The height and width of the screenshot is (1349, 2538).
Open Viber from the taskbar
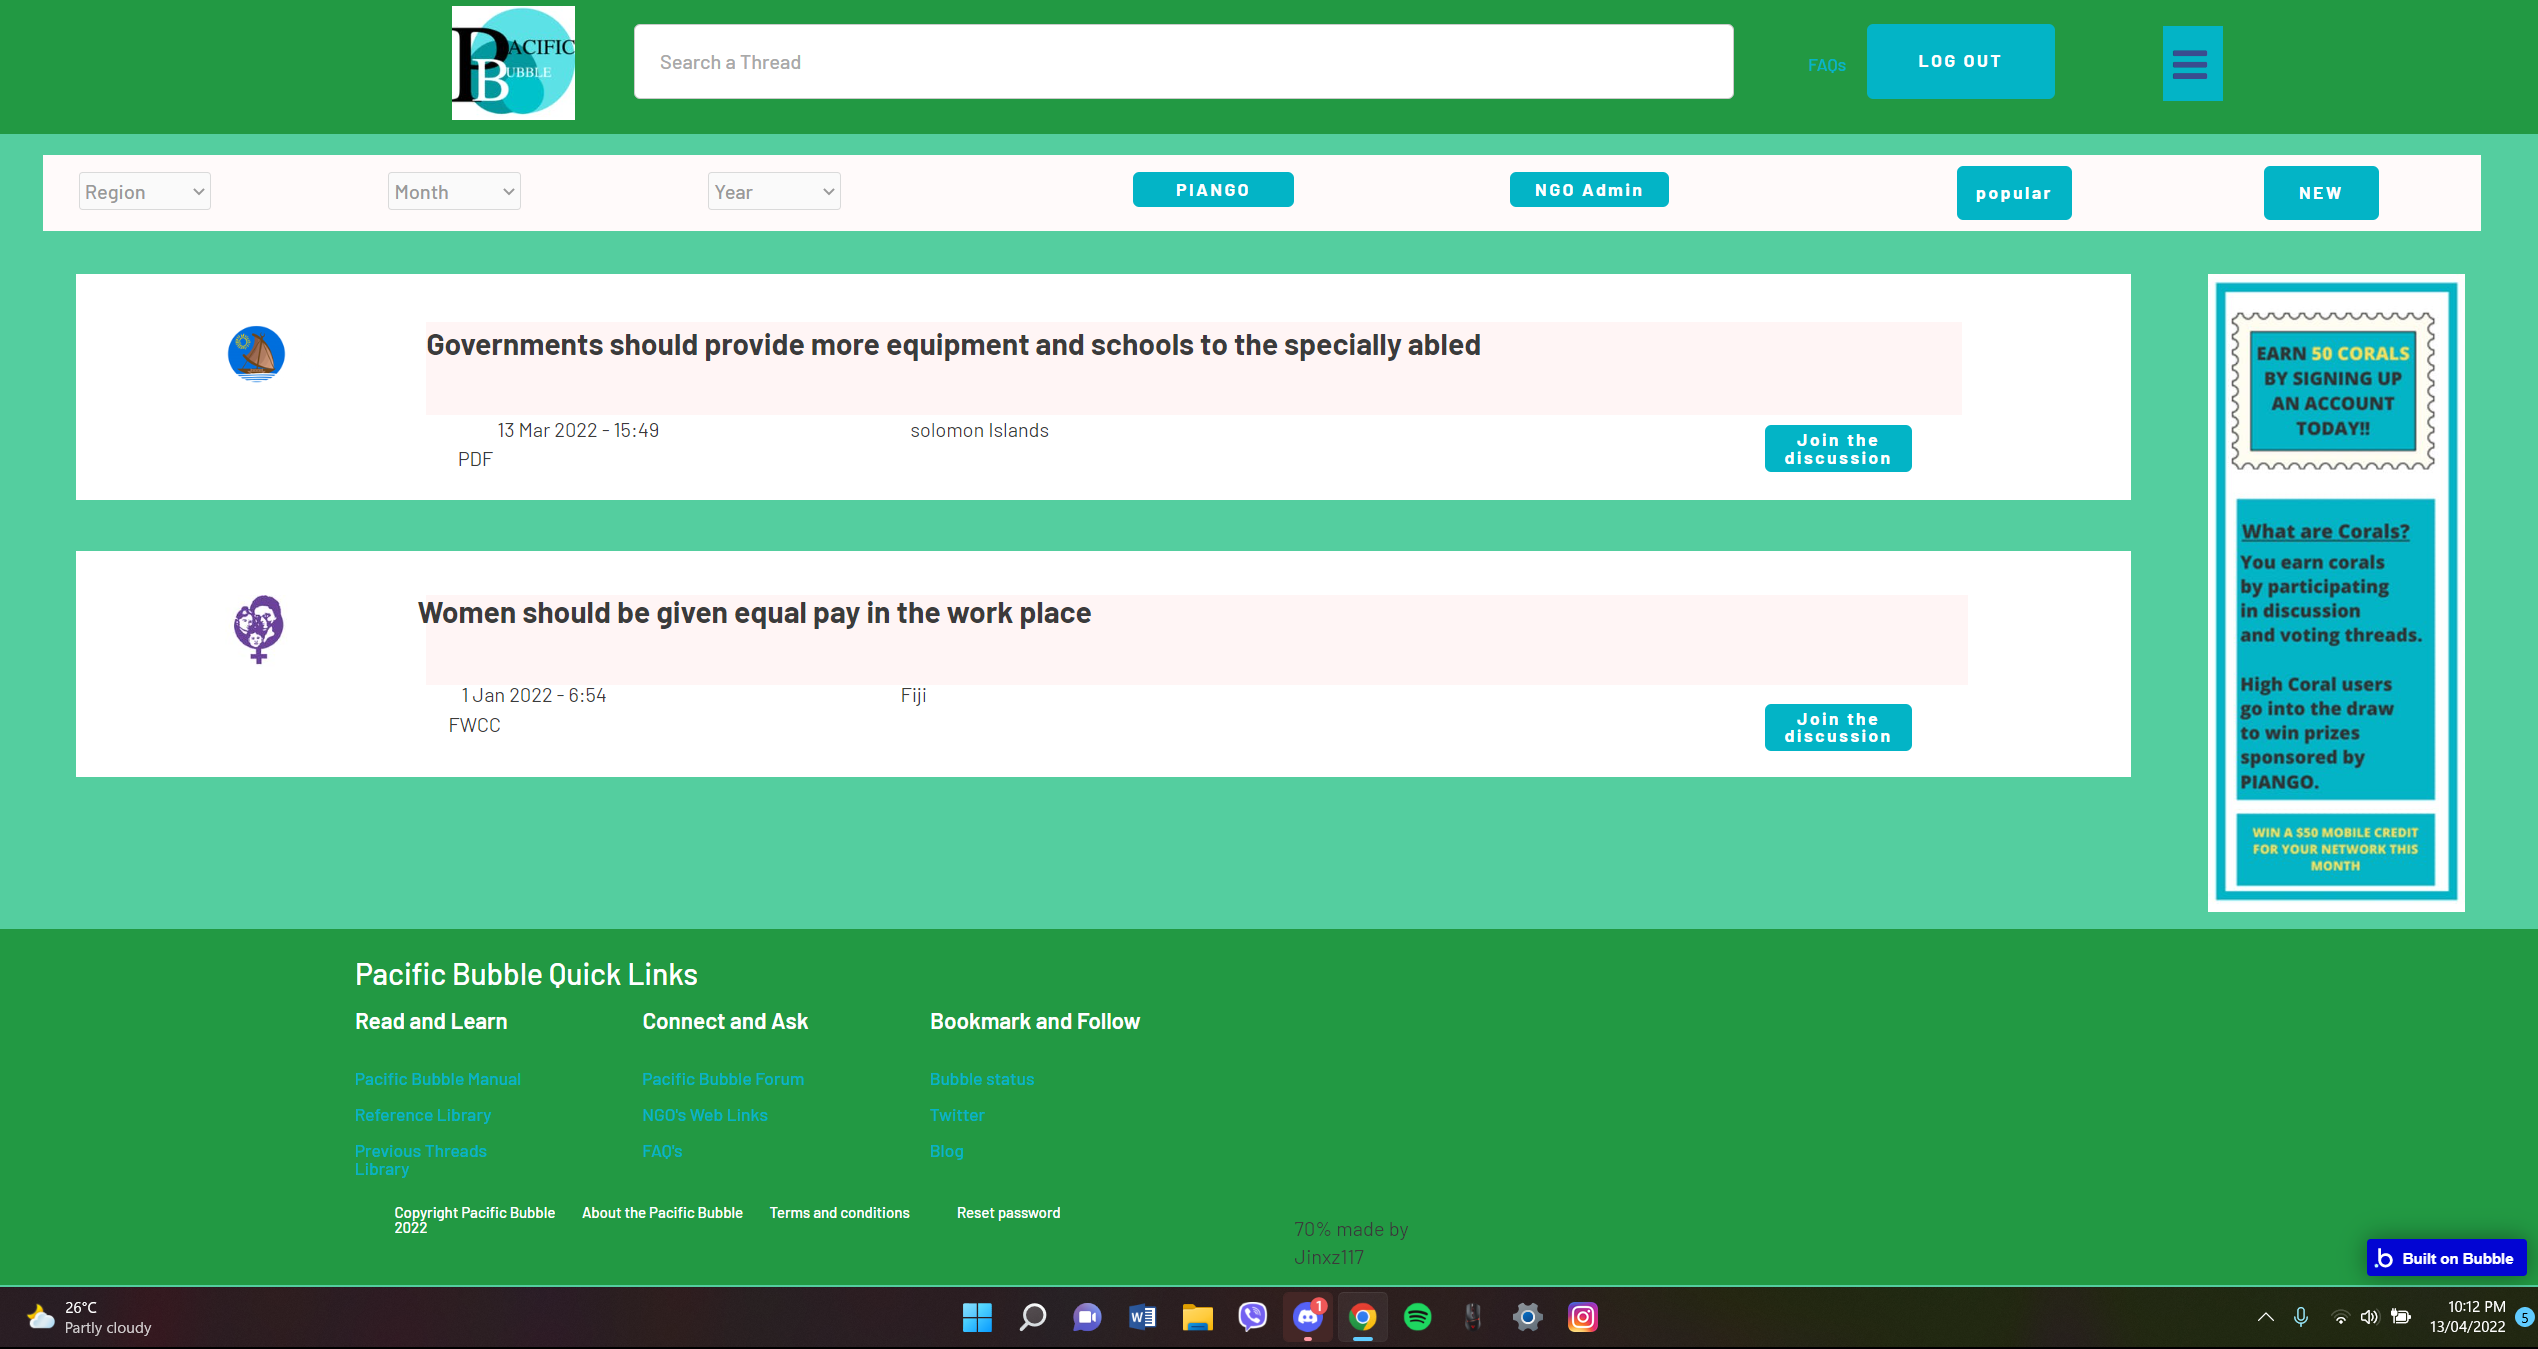pos(1252,1317)
